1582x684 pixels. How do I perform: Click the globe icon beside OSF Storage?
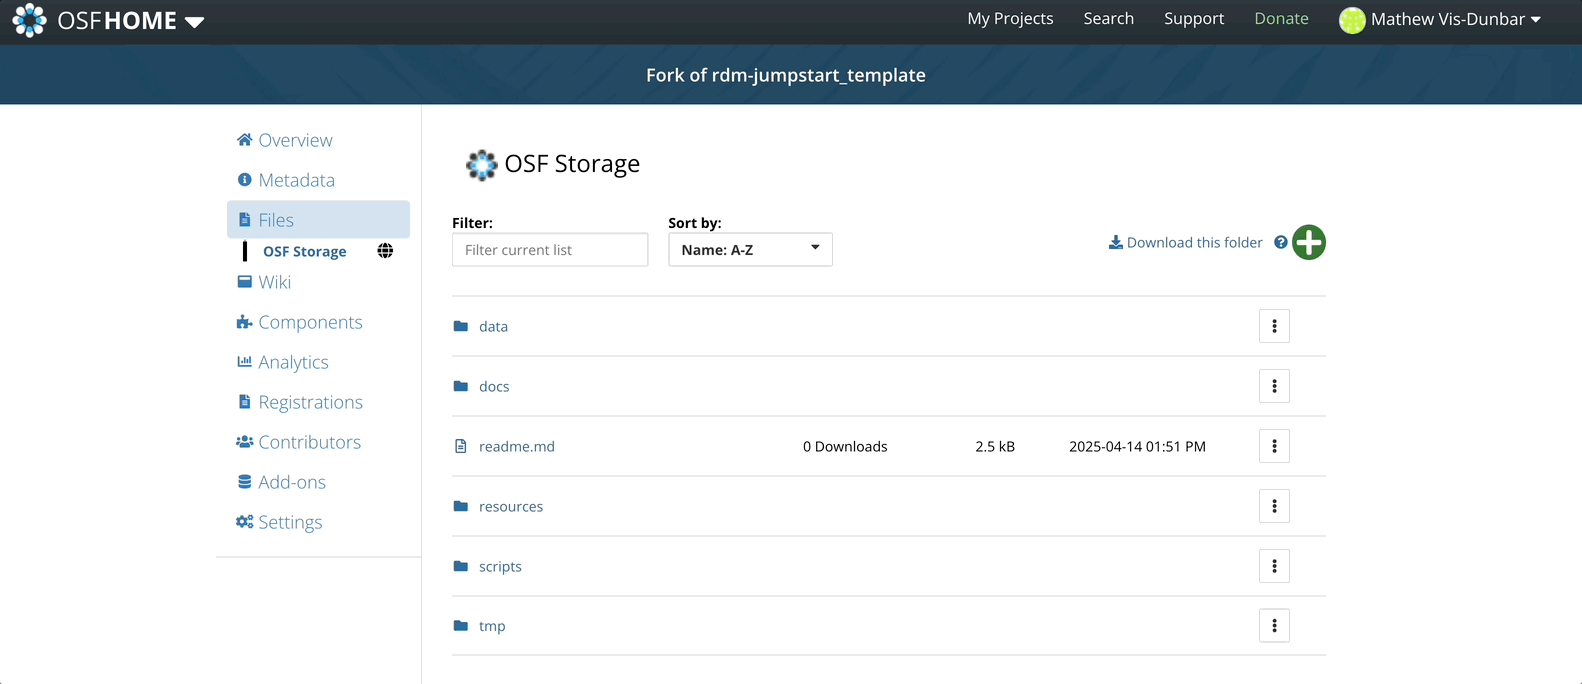point(385,251)
